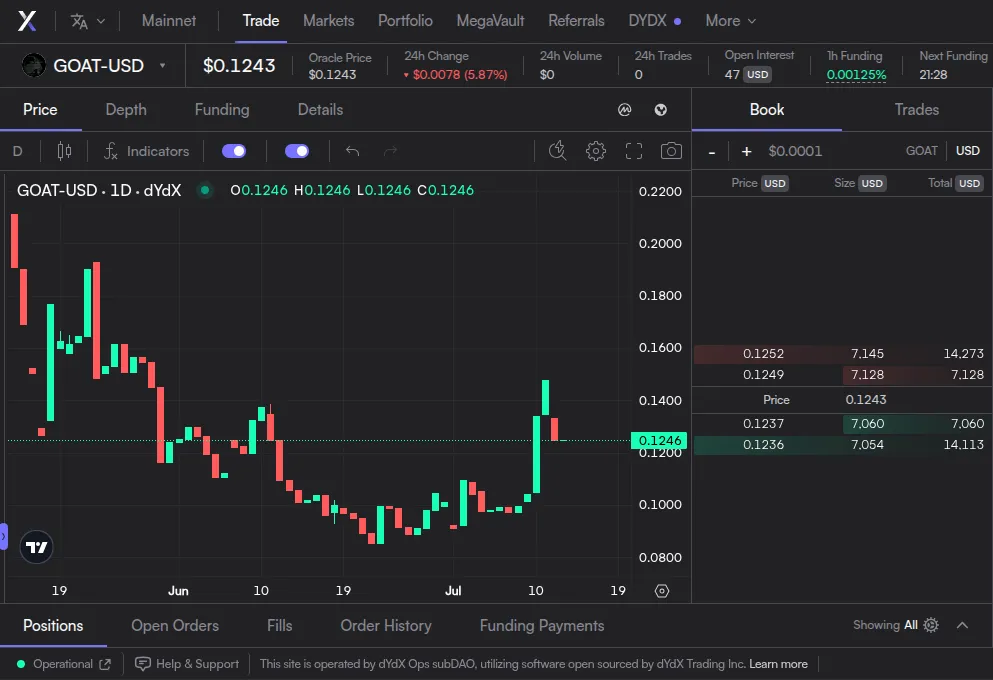Open the Funding Payments tab
993x680 pixels.
pyautogui.click(x=541, y=626)
